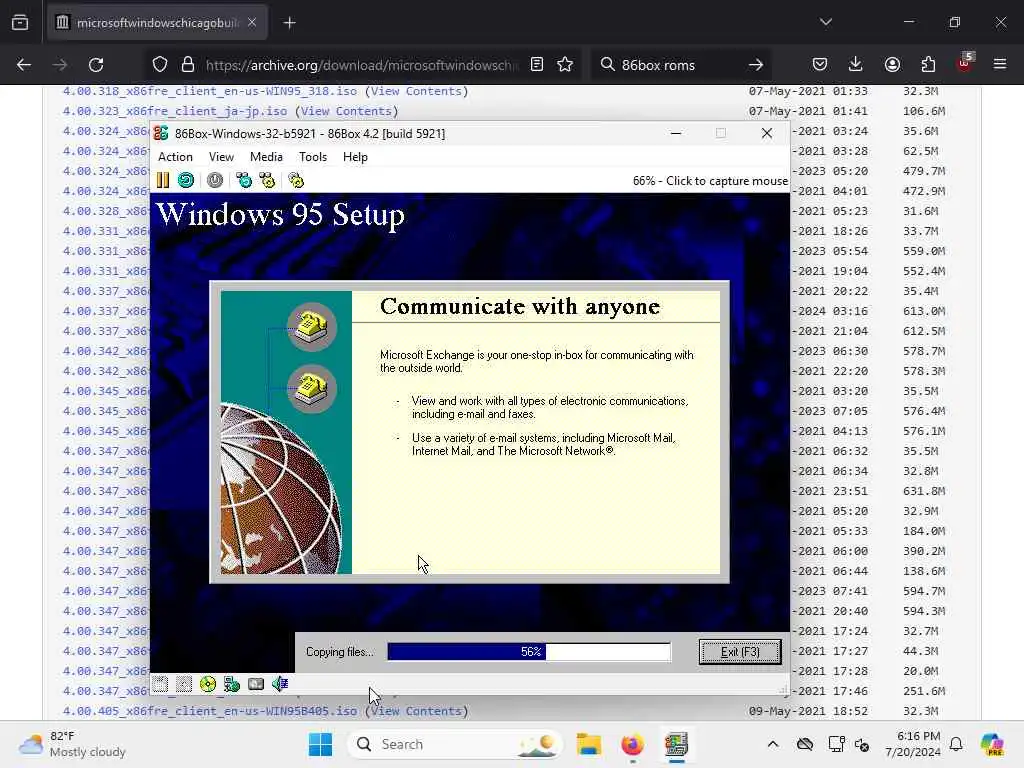Toggle reader view in address bar

click(537, 64)
